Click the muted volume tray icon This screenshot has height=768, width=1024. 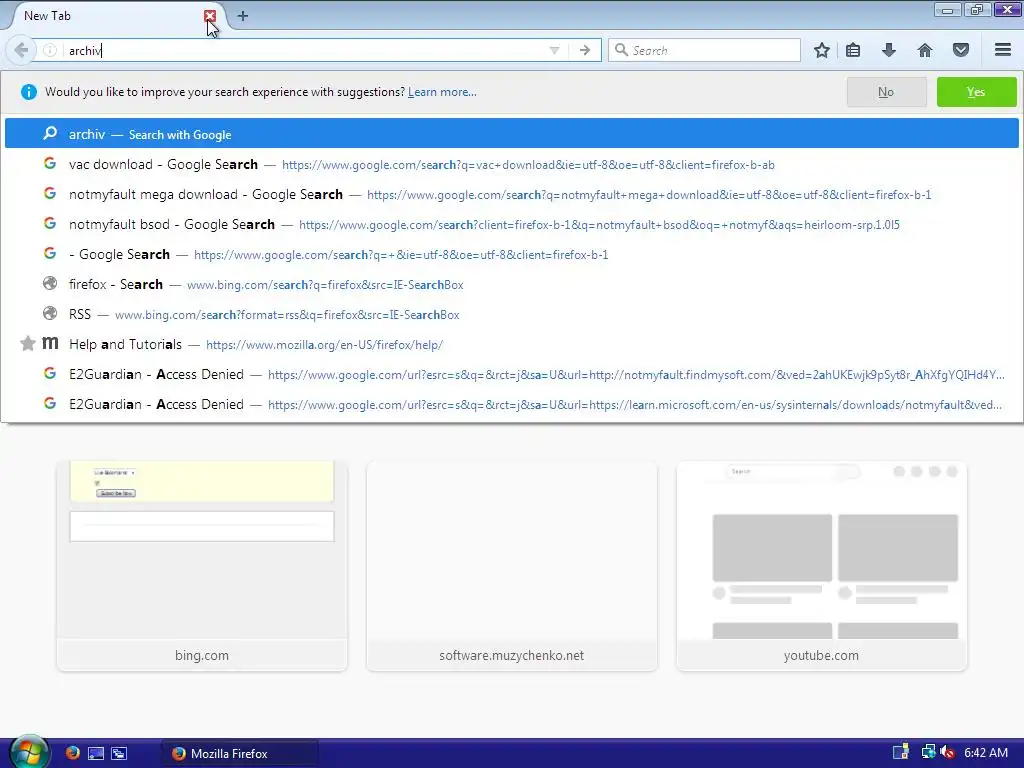948,753
